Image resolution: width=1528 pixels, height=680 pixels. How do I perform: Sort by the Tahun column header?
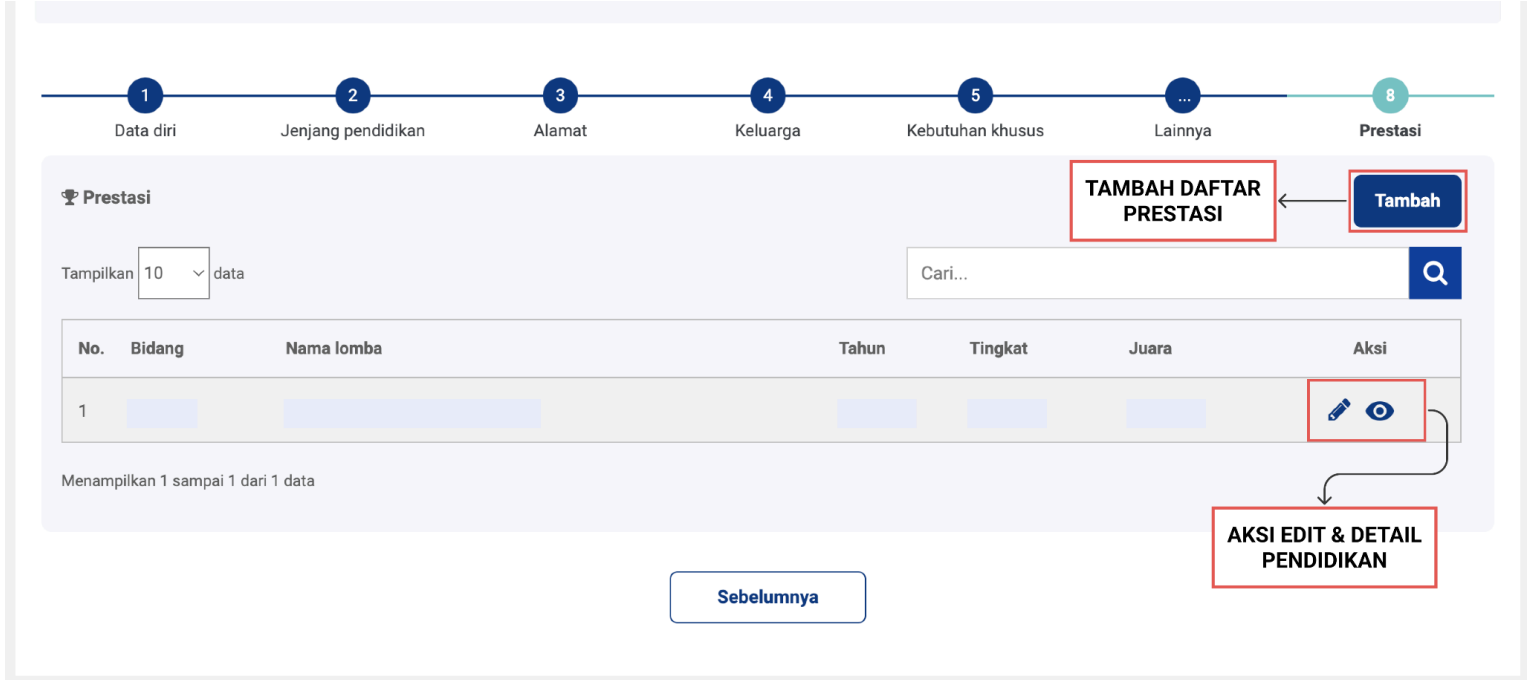(x=862, y=349)
